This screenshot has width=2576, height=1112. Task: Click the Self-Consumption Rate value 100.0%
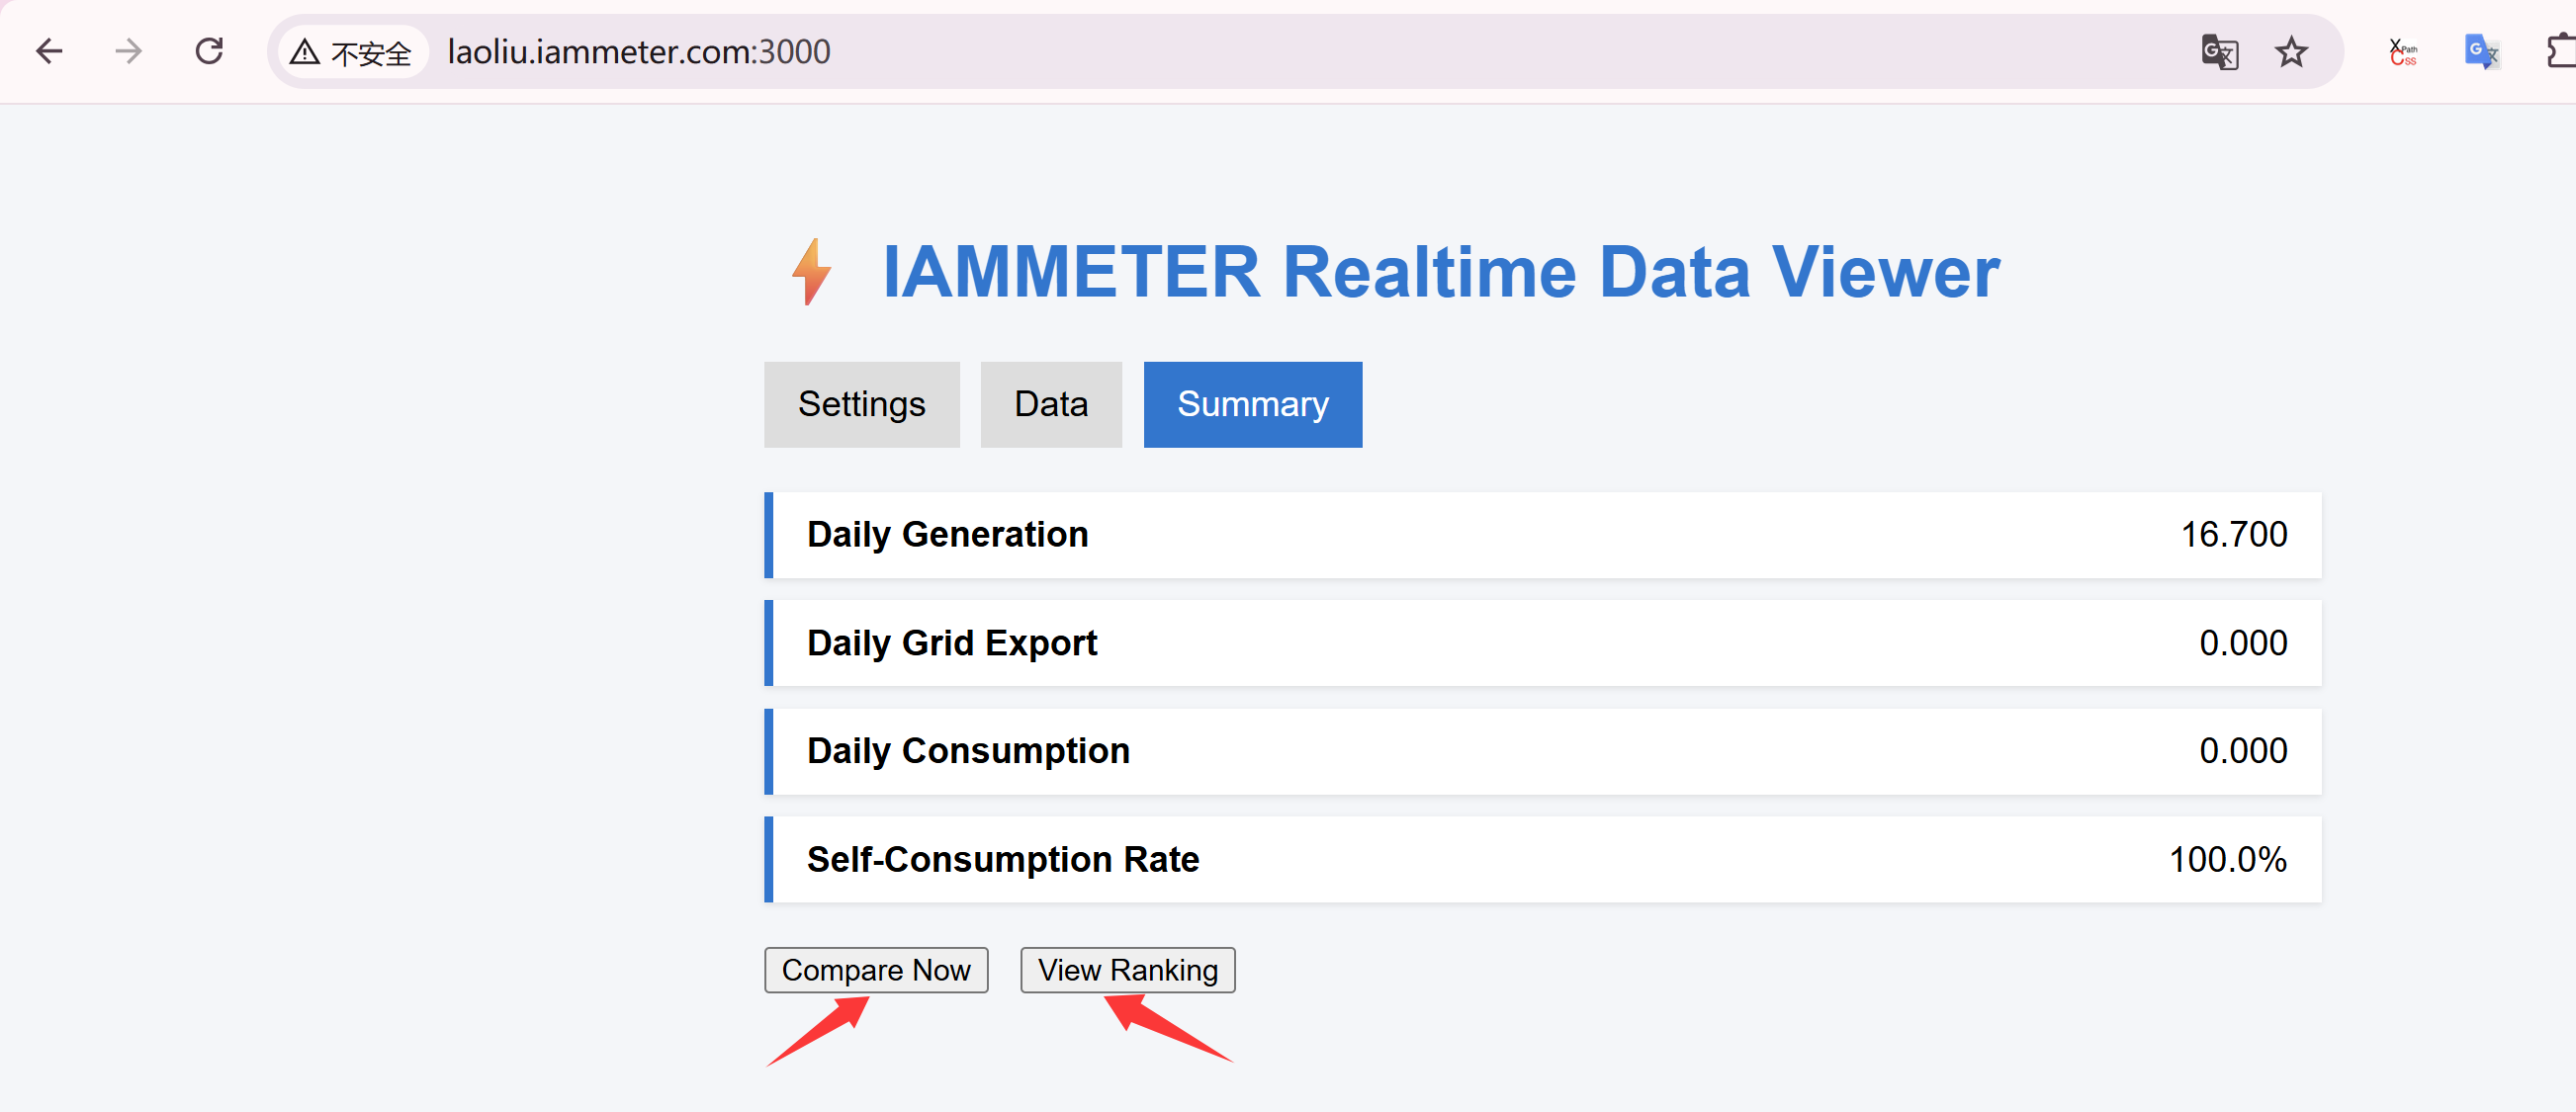[x=2227, y=859]
